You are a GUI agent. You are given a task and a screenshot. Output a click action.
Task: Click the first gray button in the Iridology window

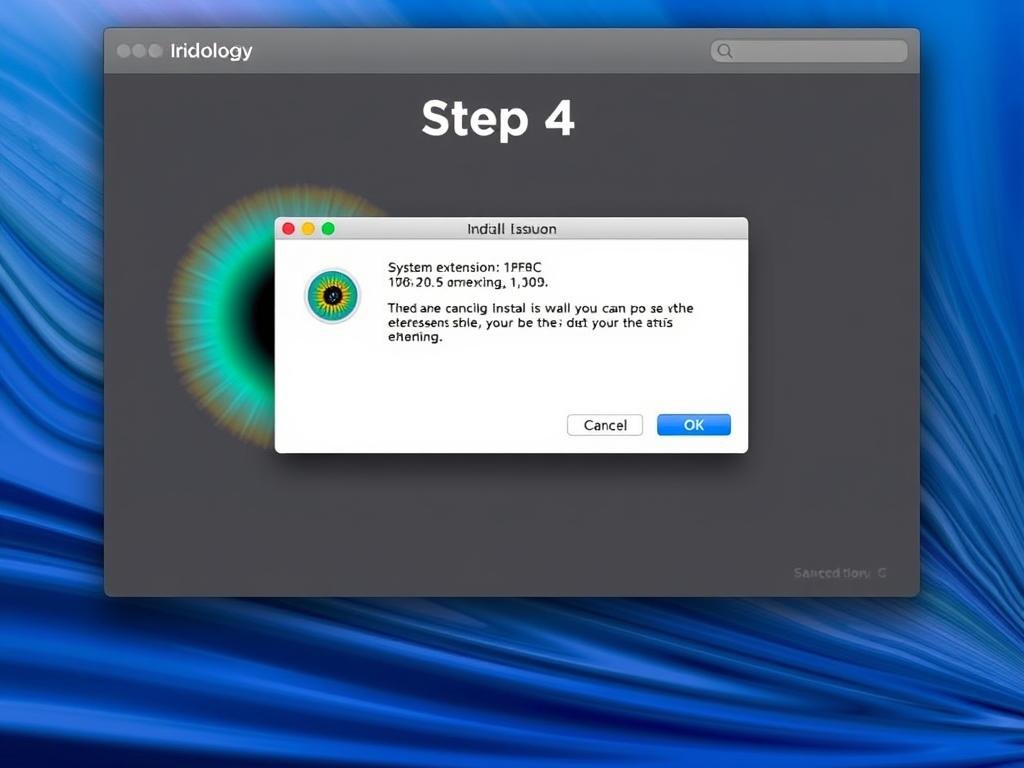pos(124,51)
